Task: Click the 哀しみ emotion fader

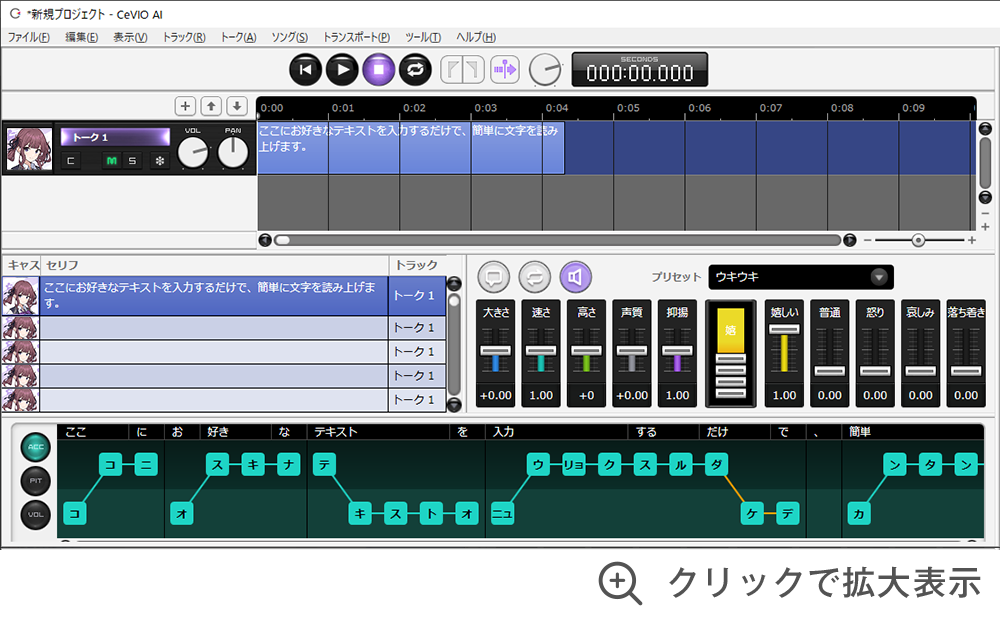Action: (920, 371)
